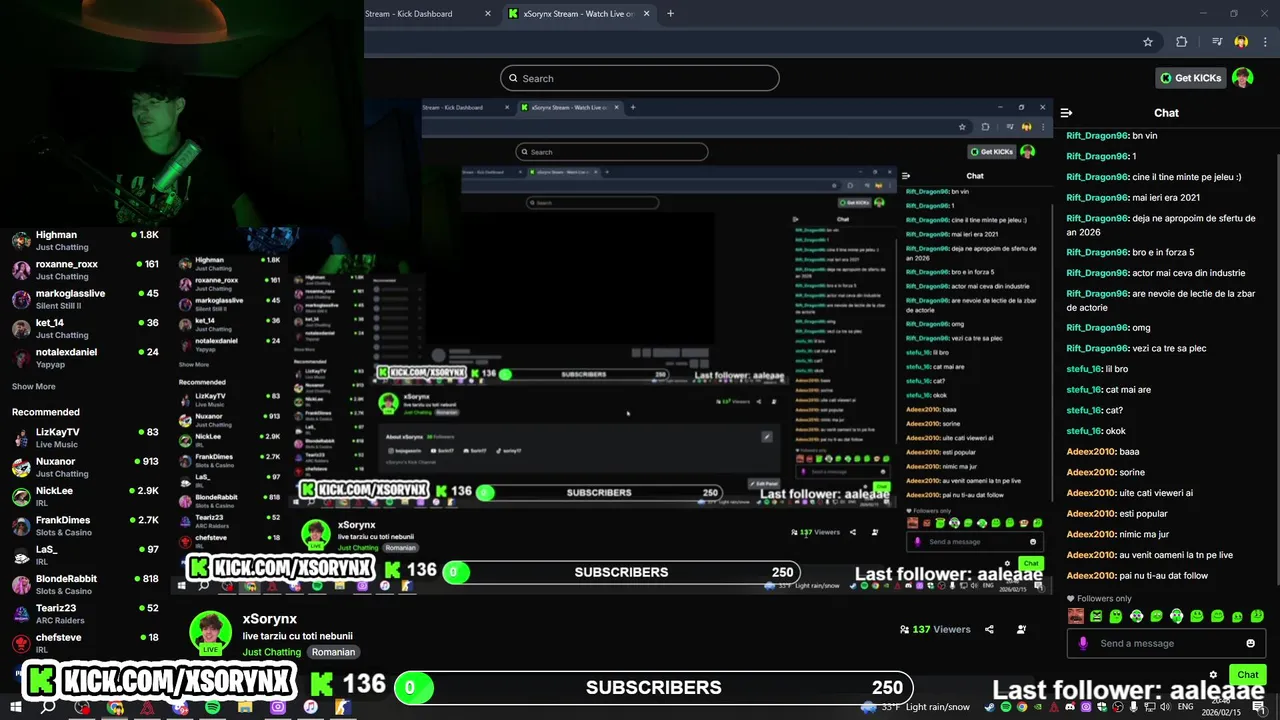Viewport: 1280px width, 720px height.
Task: Open Chrome from the taskbar
Action: click(x=114, y=707)
